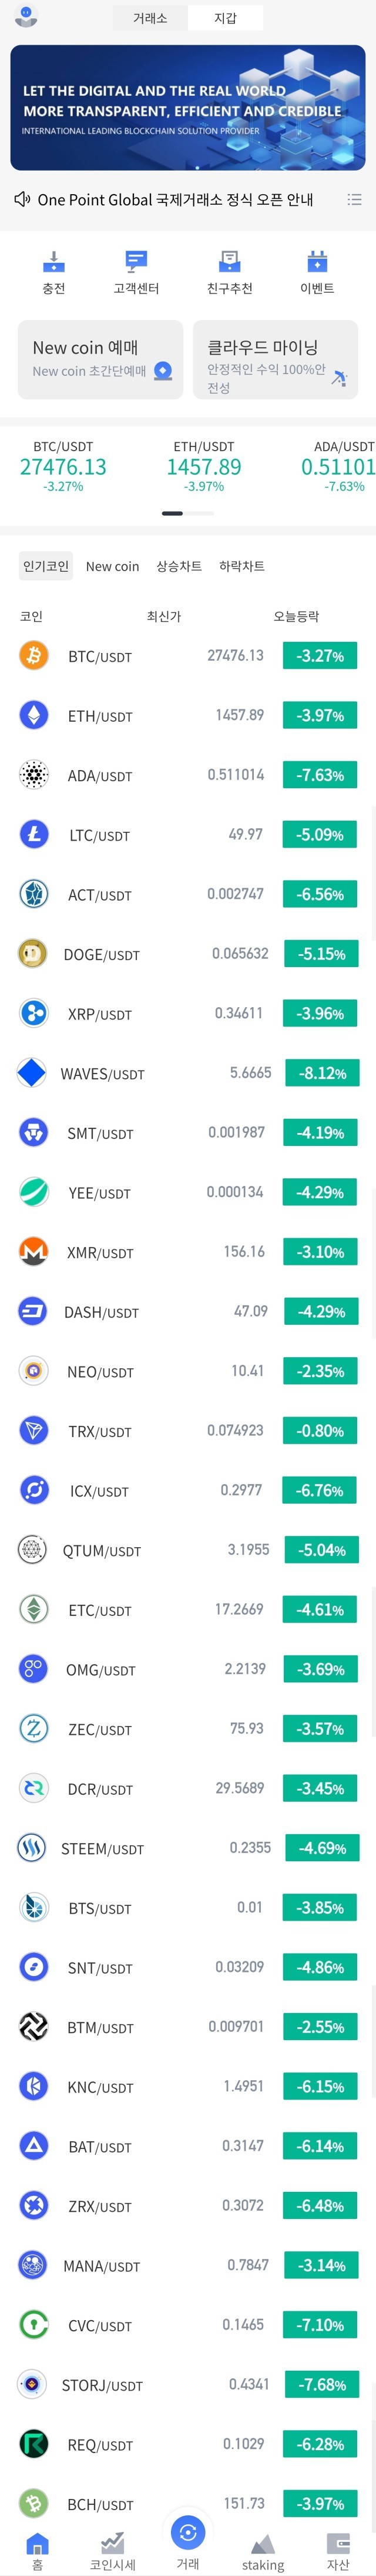Open the 클라우드 마이닝 card
Image resolution: width=376 pixels, height=2576 pixels.
(x=275, y=359)
